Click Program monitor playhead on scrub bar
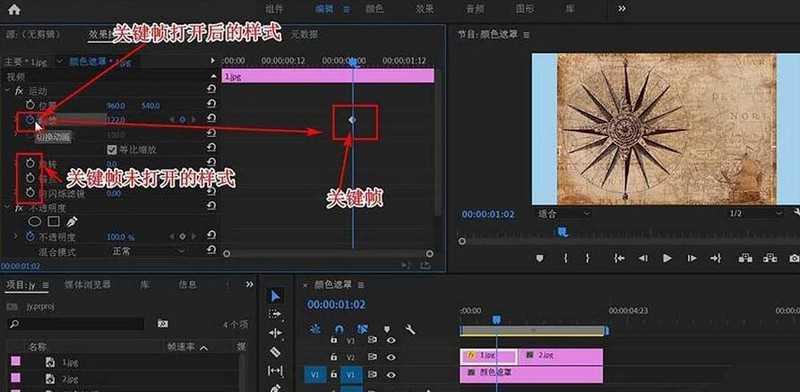The width and height of the screenshot is (800, 392). (561, 233)
